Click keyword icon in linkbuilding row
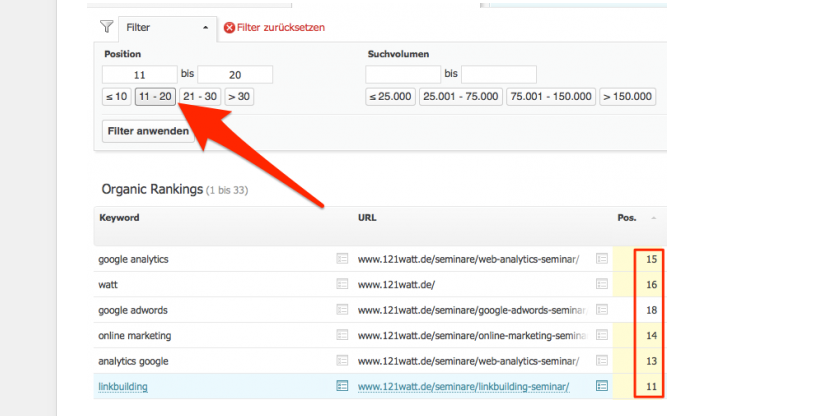The image size is (834, 416). coord(342,385)
